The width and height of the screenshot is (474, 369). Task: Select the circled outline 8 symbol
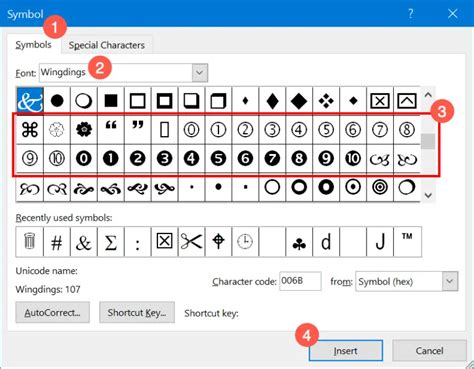[407, 129]
